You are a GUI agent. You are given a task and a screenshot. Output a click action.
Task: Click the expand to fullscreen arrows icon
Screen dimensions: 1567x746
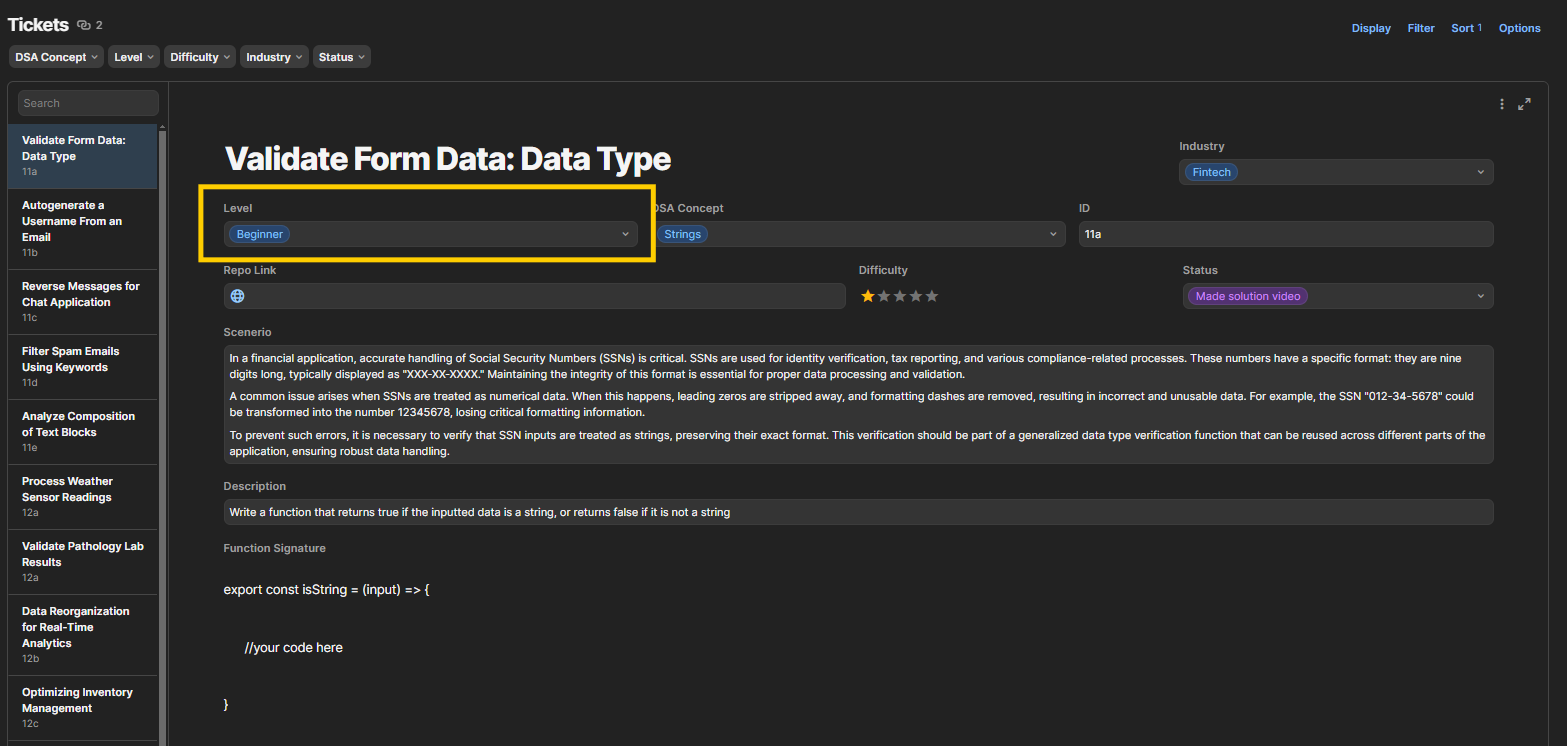(x=1524, y=104)
